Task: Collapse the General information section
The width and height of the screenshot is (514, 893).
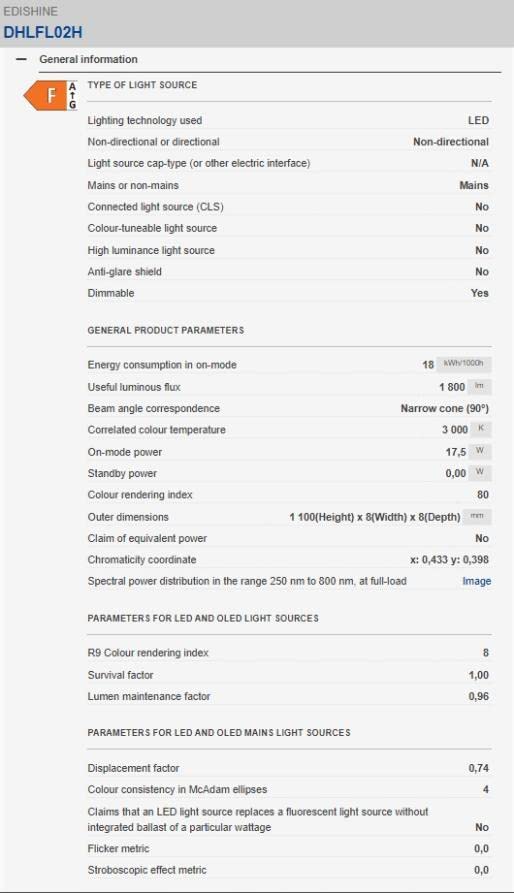Action: click(21, 59)
